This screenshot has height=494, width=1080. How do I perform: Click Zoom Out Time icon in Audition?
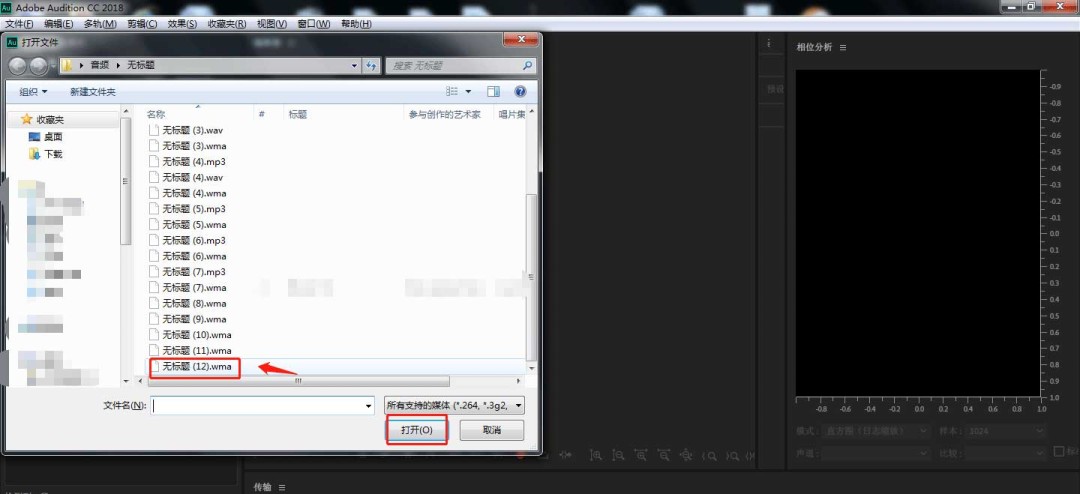tap(663, 455)
